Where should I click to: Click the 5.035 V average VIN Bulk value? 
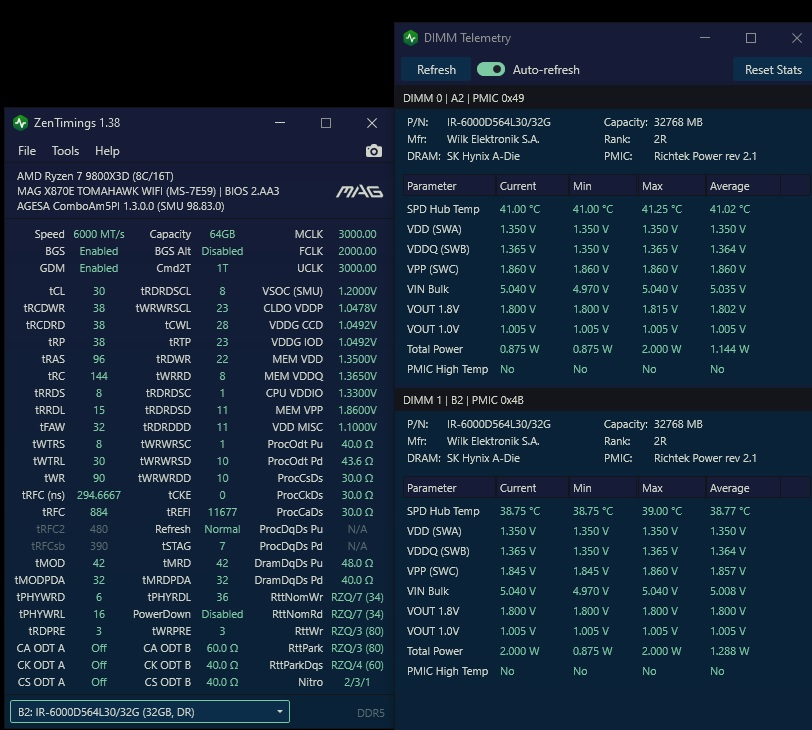click(x=728, y=289)
